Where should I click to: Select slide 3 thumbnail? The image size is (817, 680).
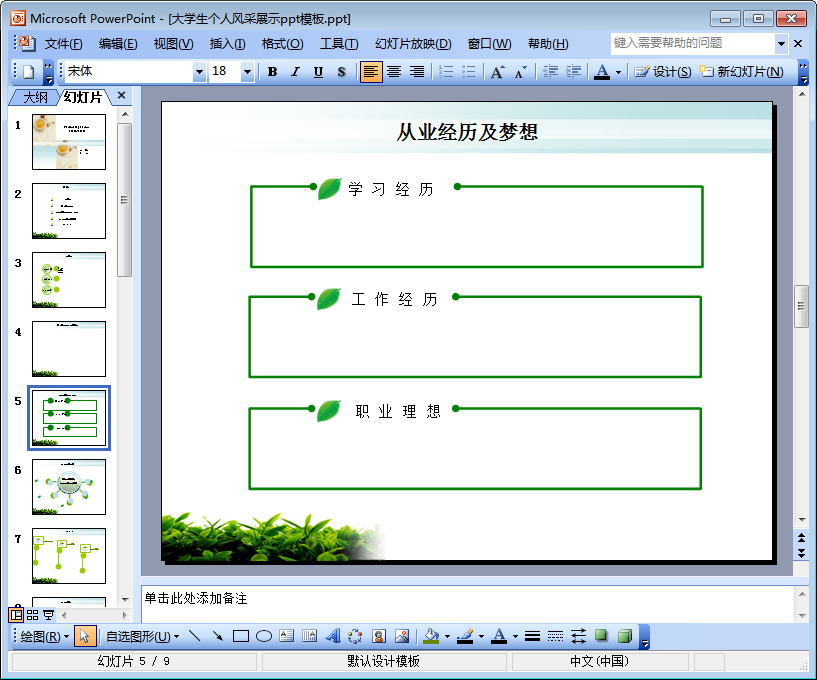tap(69, 280)
